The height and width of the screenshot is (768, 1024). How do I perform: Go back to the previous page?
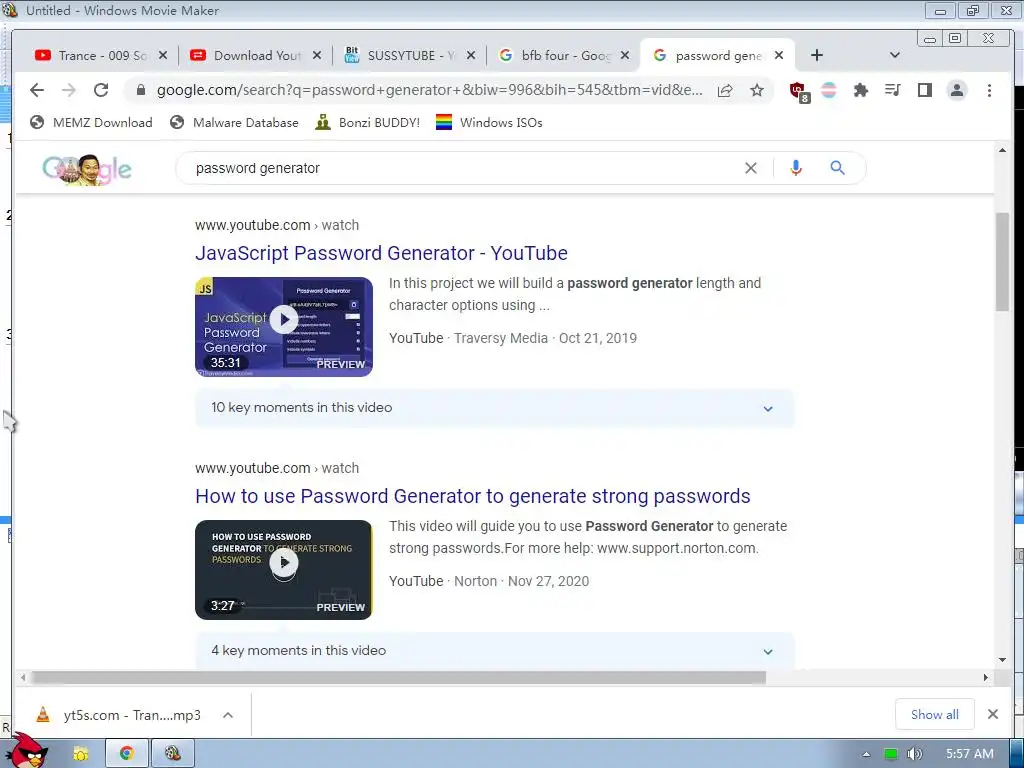37,90
